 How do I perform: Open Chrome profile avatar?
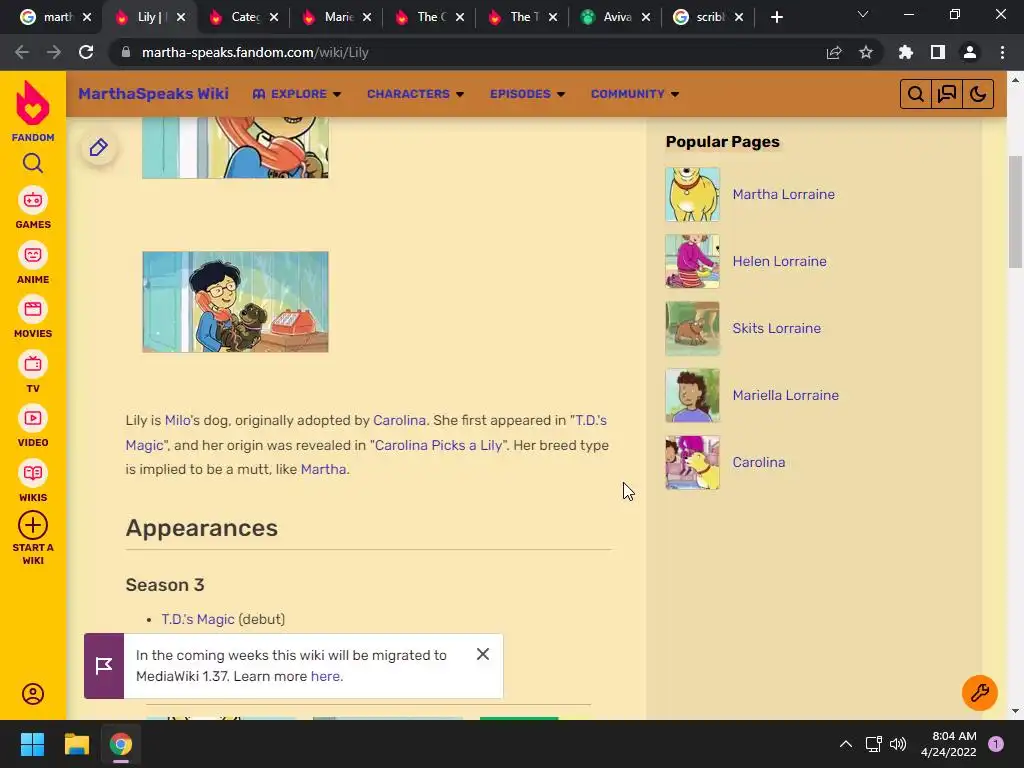[970, 52]
